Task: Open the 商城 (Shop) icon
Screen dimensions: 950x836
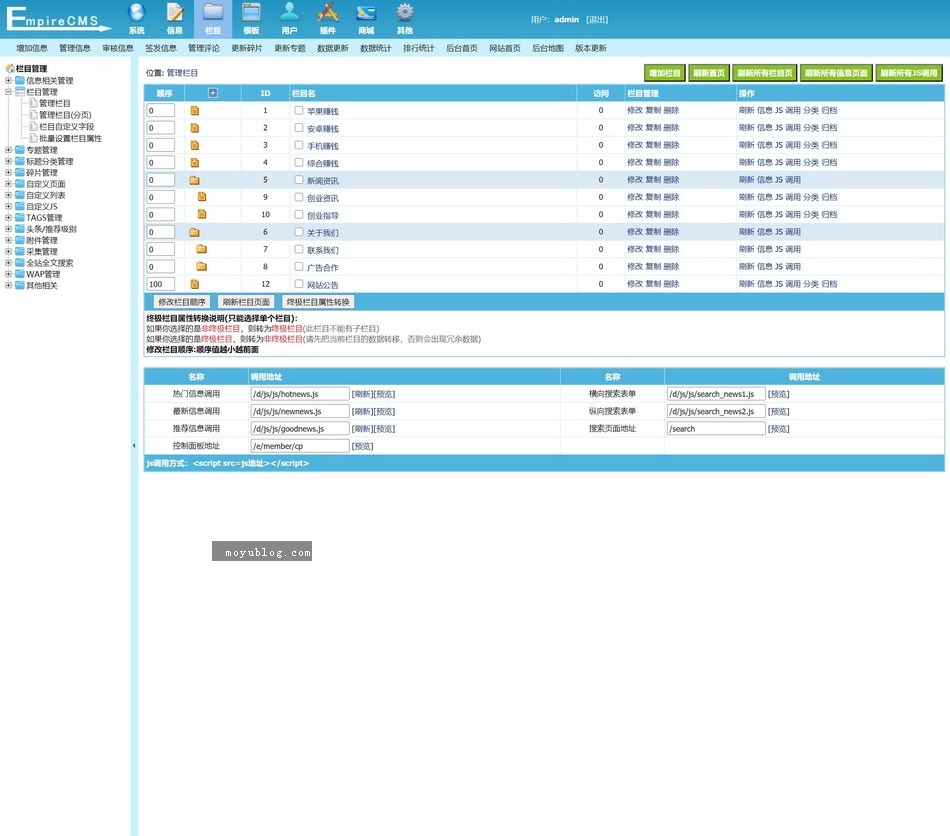Action: point(366,14)
